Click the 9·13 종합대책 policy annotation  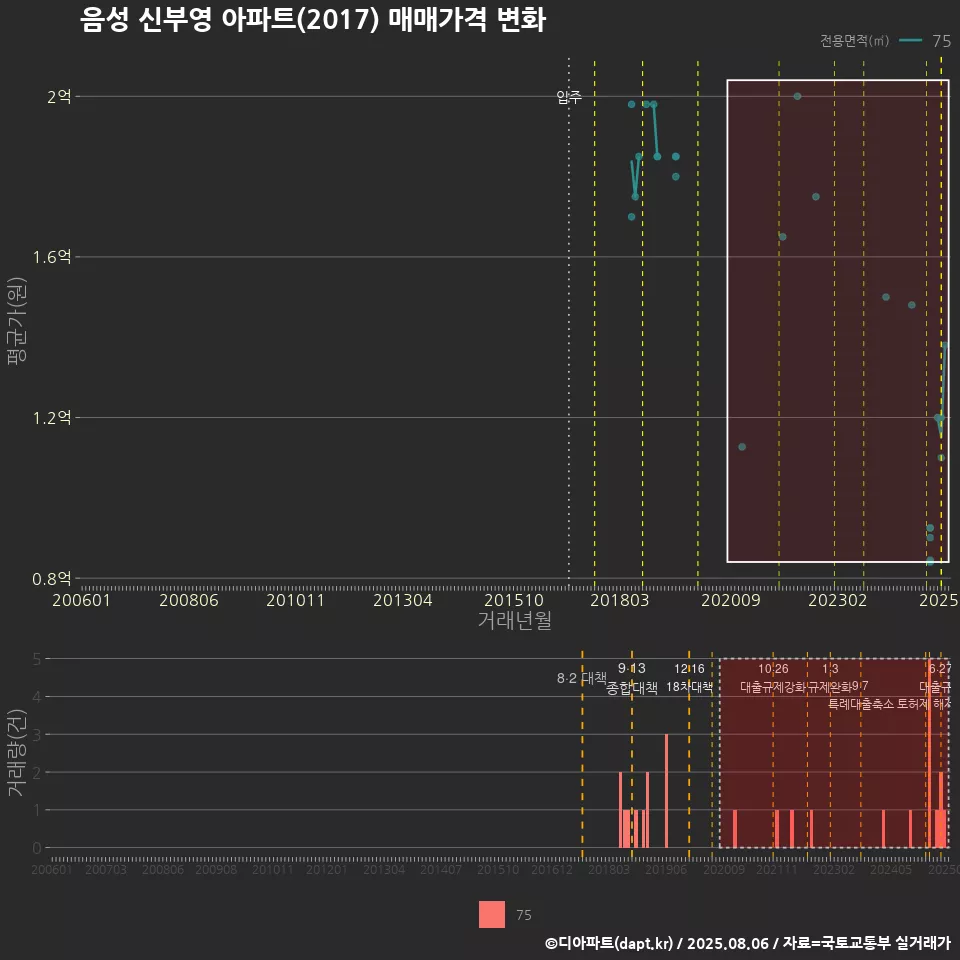[632, 678]
